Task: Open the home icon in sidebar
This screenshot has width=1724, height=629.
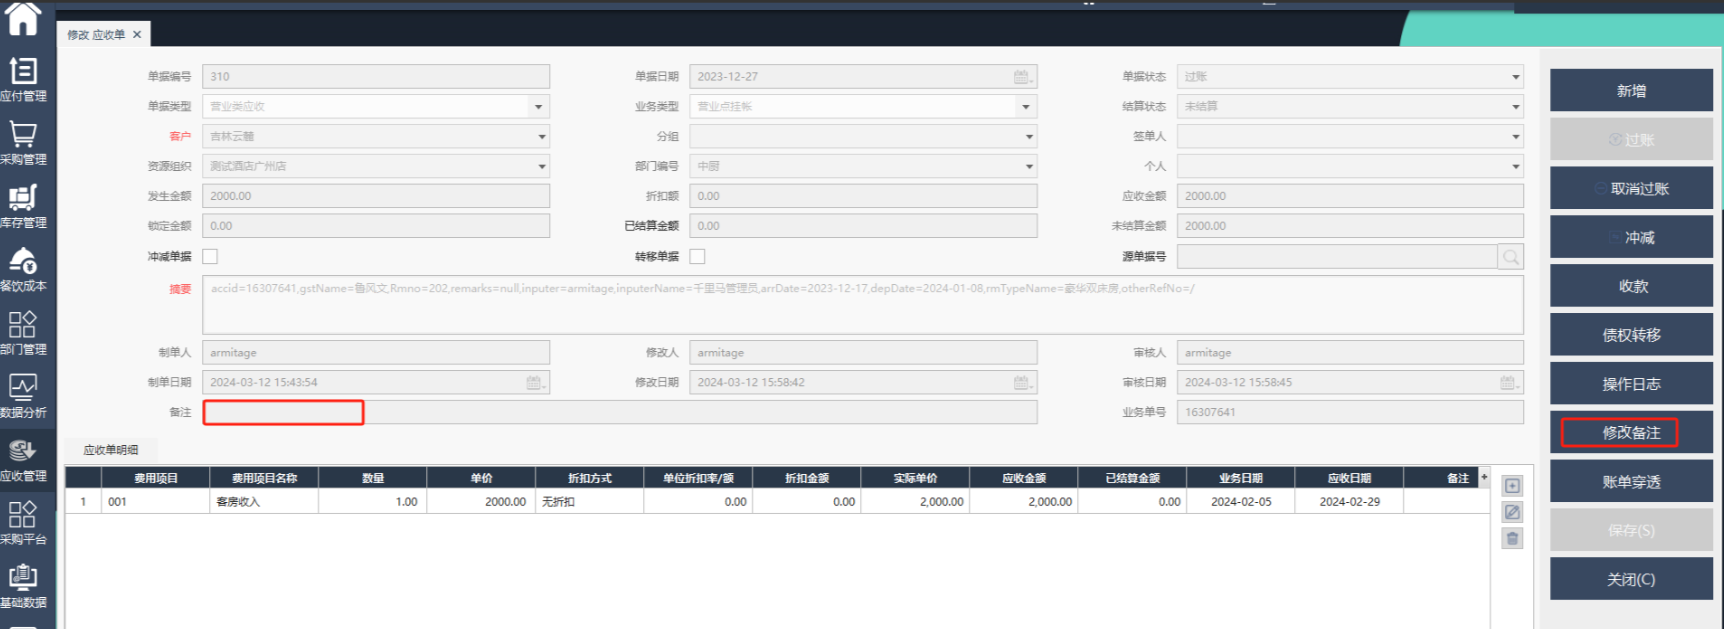Action: coord(23,18)
